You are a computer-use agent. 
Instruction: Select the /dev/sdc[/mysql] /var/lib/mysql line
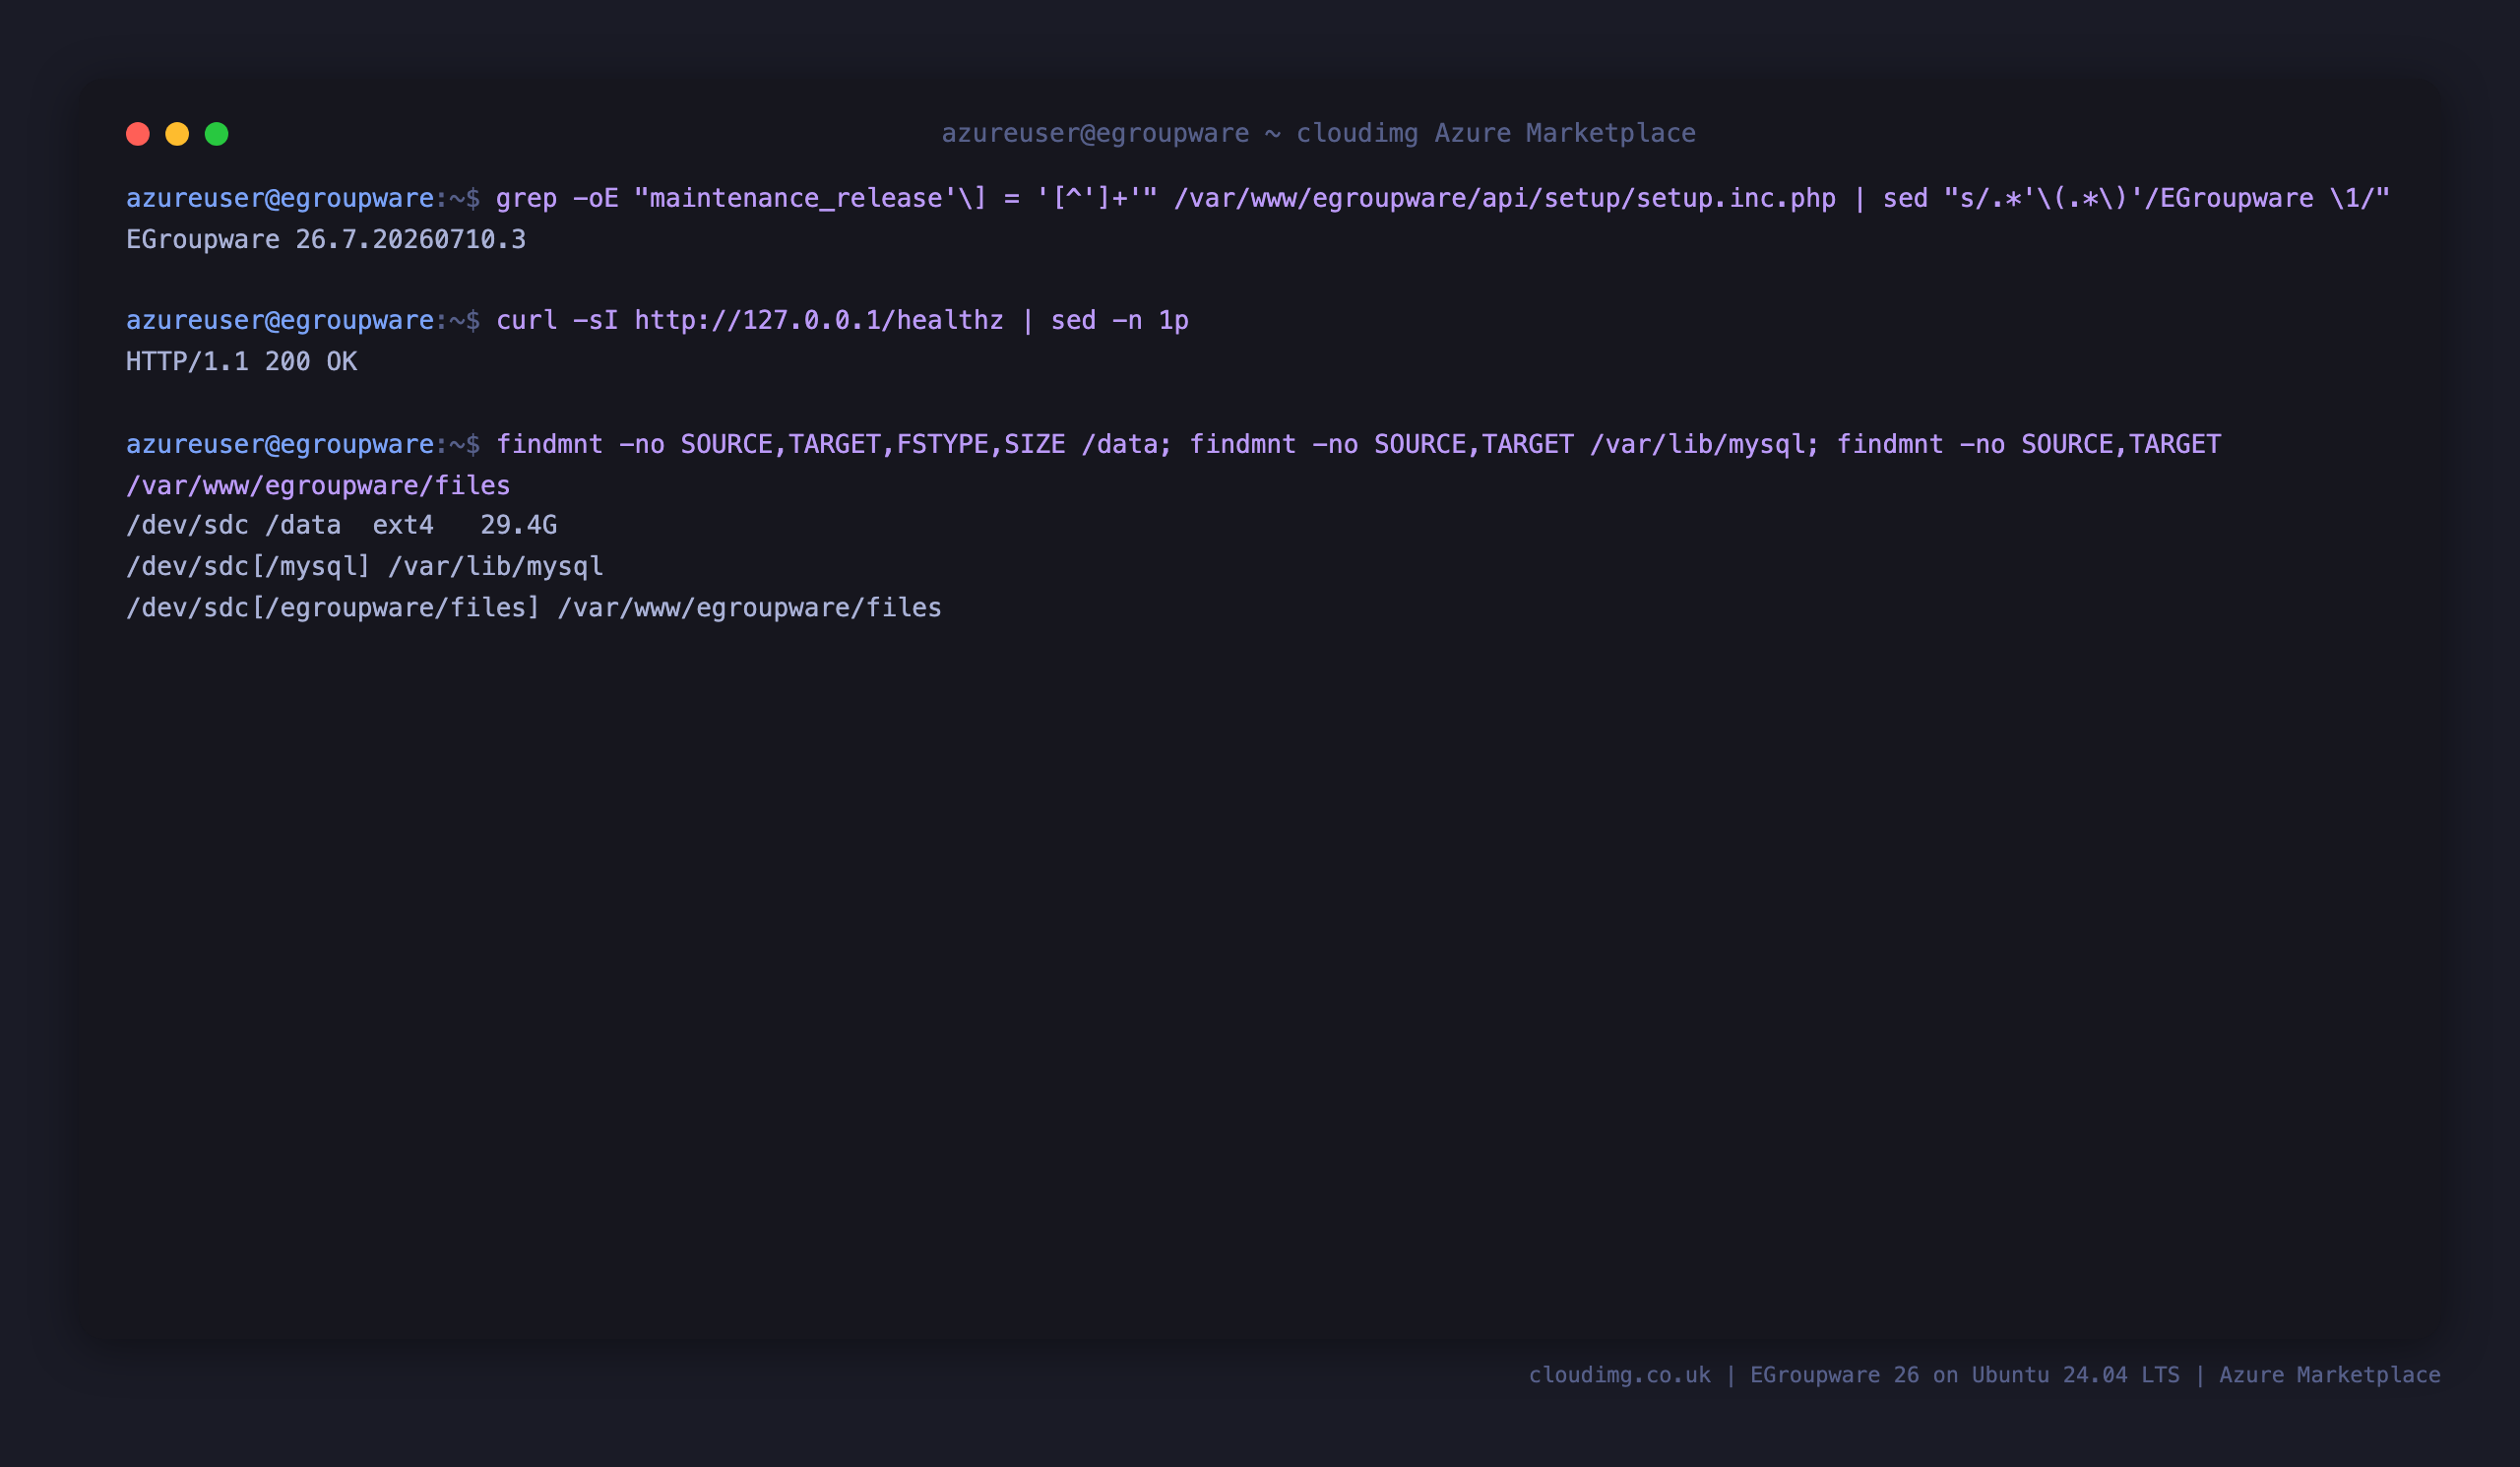(365, 567)
